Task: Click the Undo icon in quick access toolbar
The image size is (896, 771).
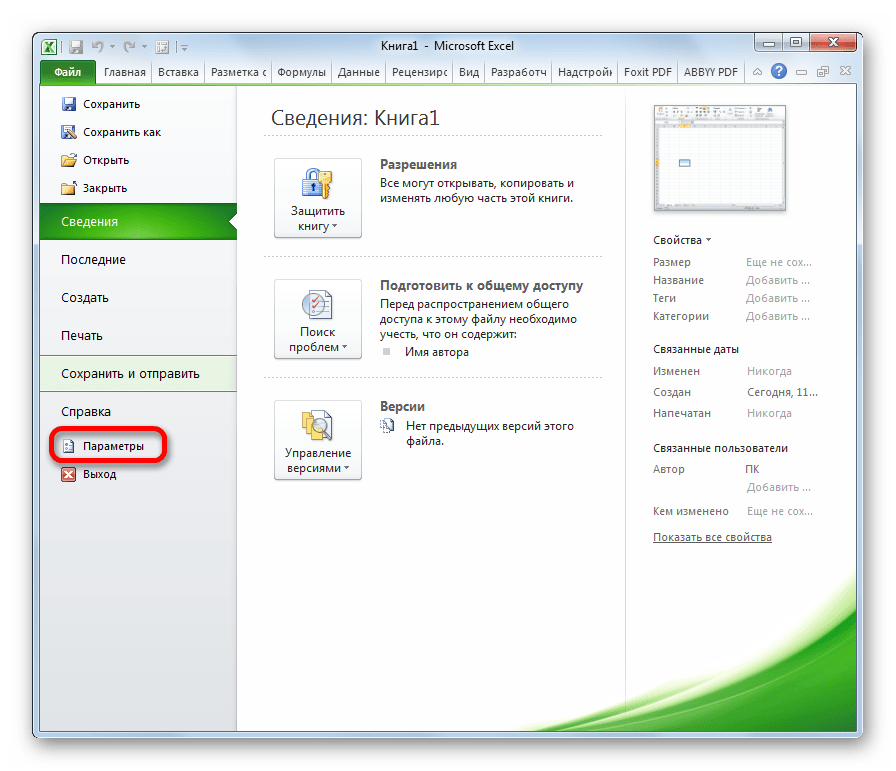Action: [98, 46]
